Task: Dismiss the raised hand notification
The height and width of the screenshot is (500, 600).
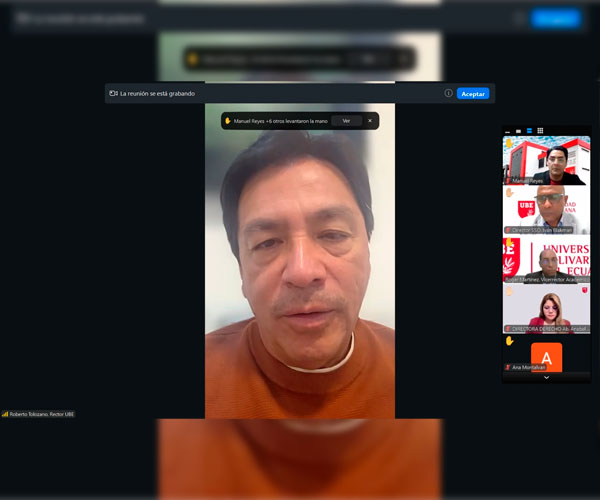Action: click(x=369, y=121)
